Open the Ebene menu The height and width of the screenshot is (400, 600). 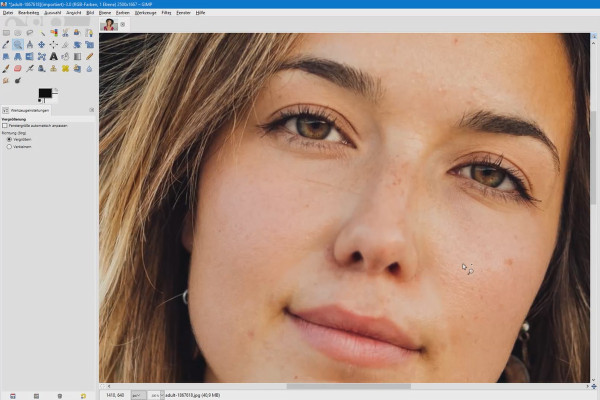[105, 13]
